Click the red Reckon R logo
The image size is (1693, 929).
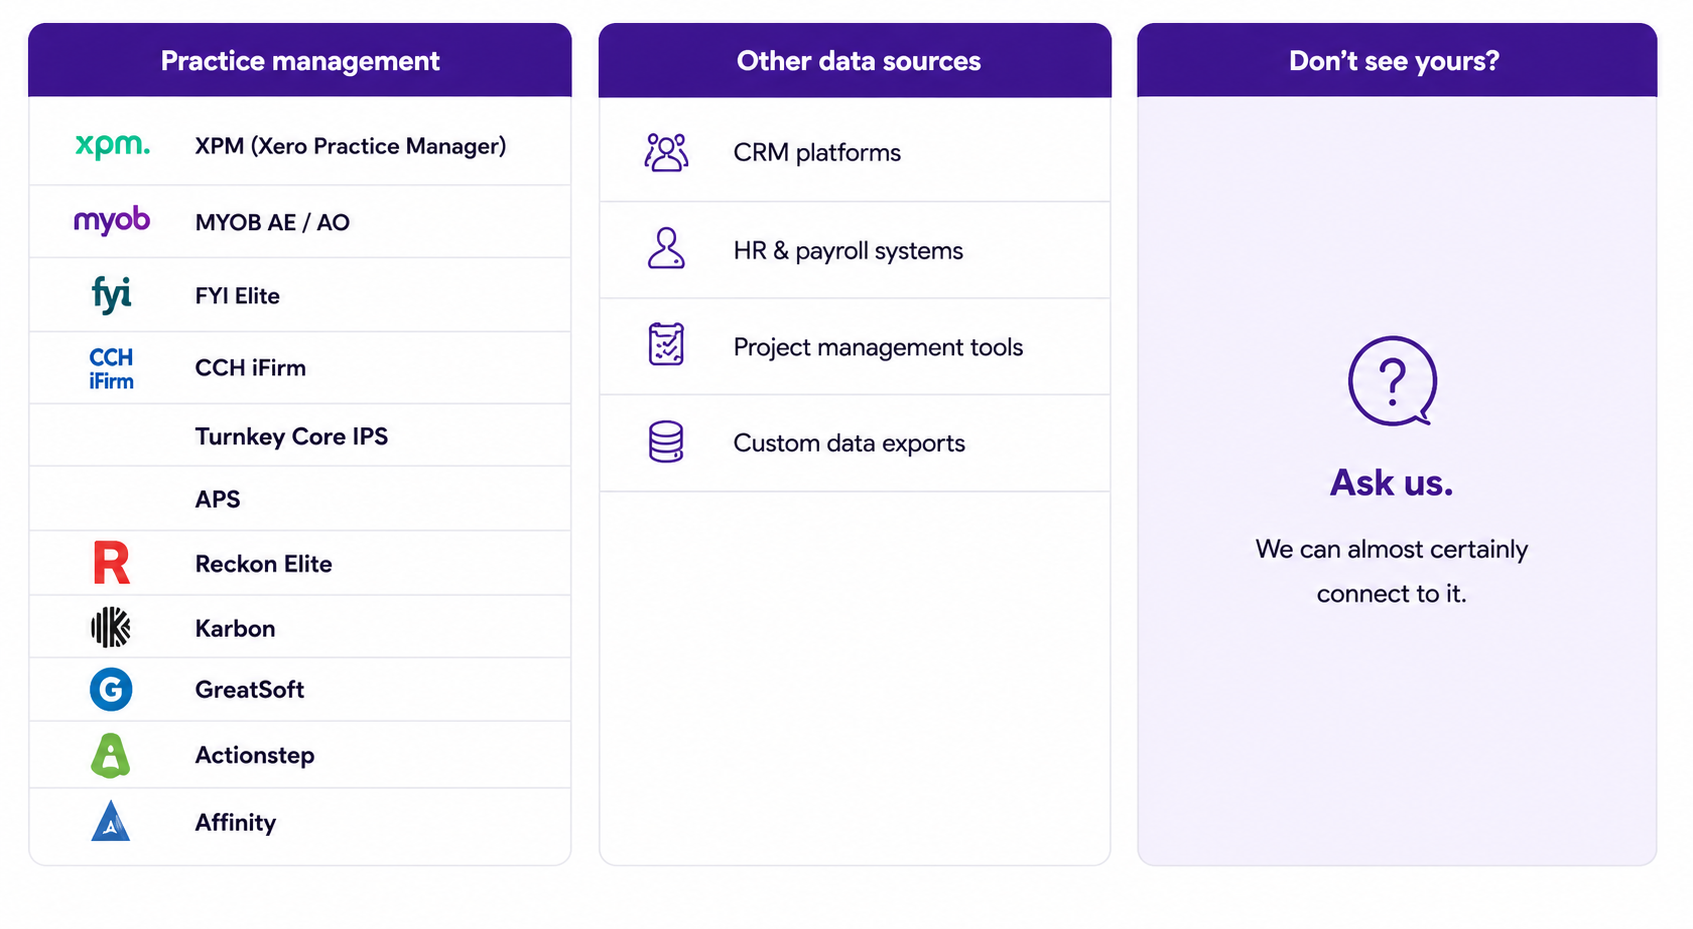click(x=111, y=563)
